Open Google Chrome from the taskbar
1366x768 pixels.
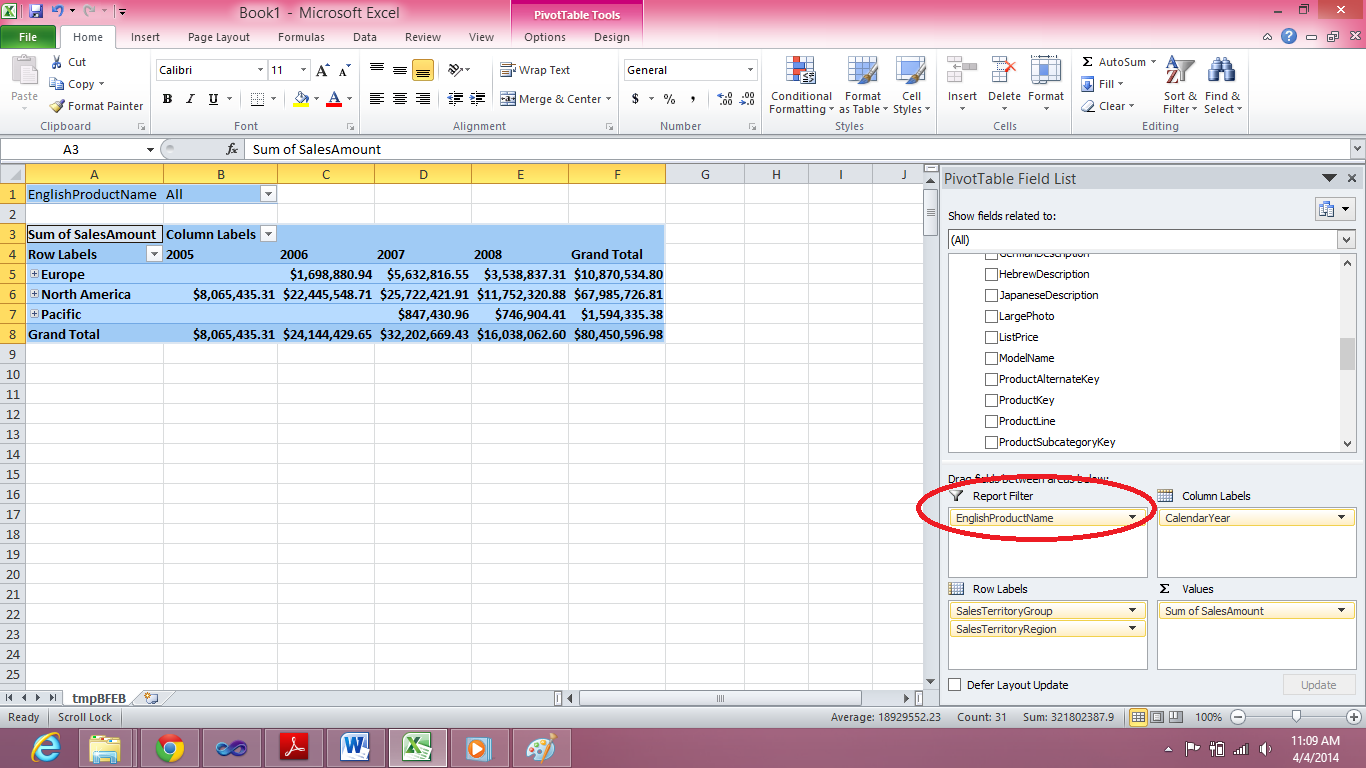[169, 748]
